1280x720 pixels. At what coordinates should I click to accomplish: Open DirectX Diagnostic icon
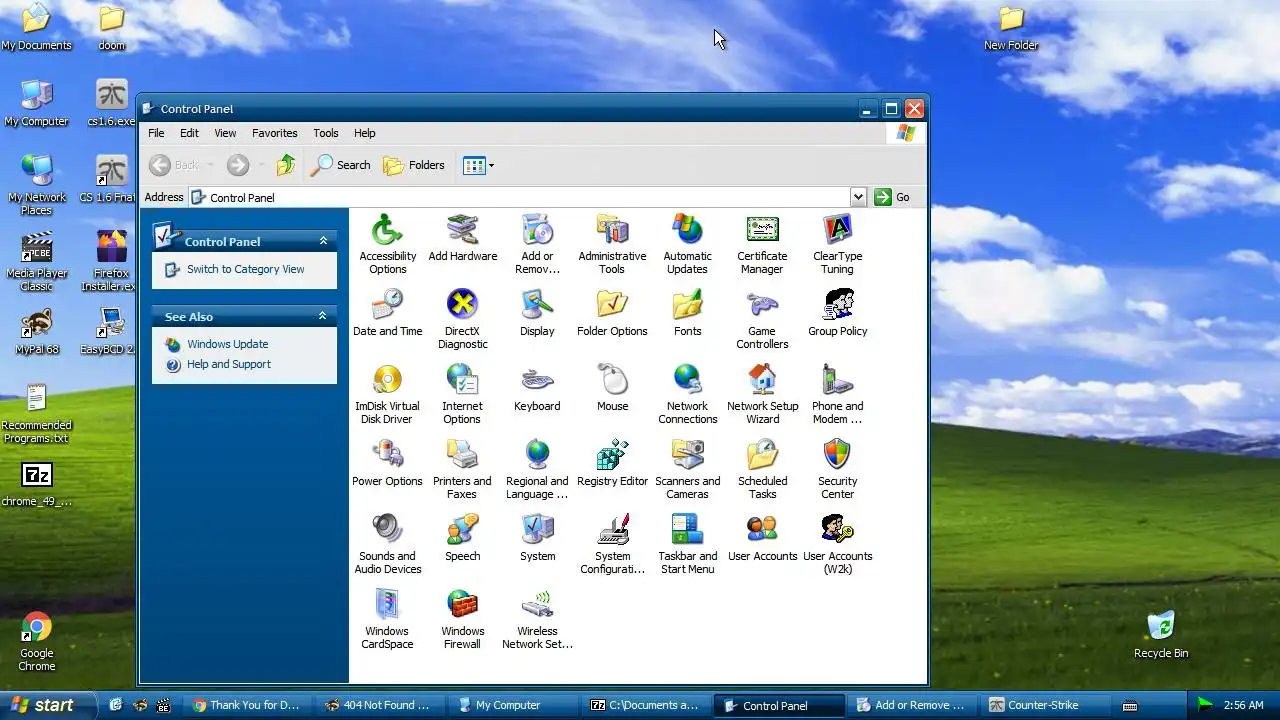(462, 319)
